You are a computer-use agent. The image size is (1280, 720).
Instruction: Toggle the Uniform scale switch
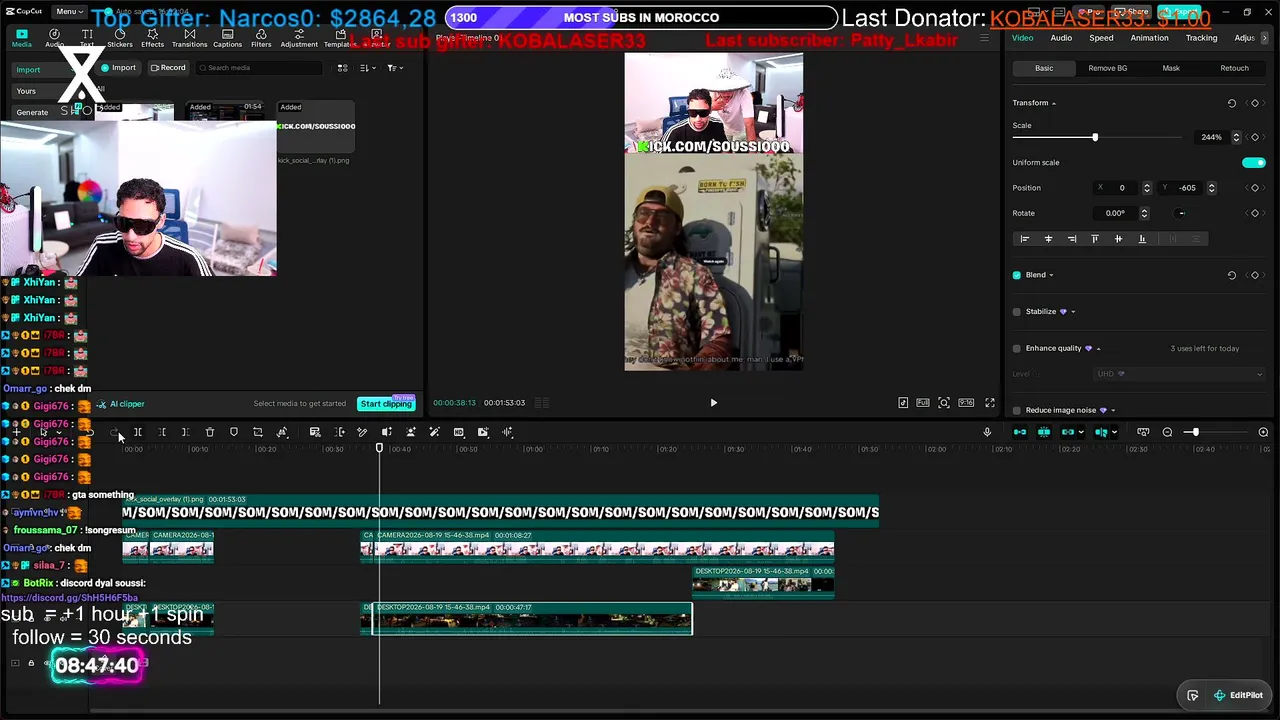click(1254, 162)
